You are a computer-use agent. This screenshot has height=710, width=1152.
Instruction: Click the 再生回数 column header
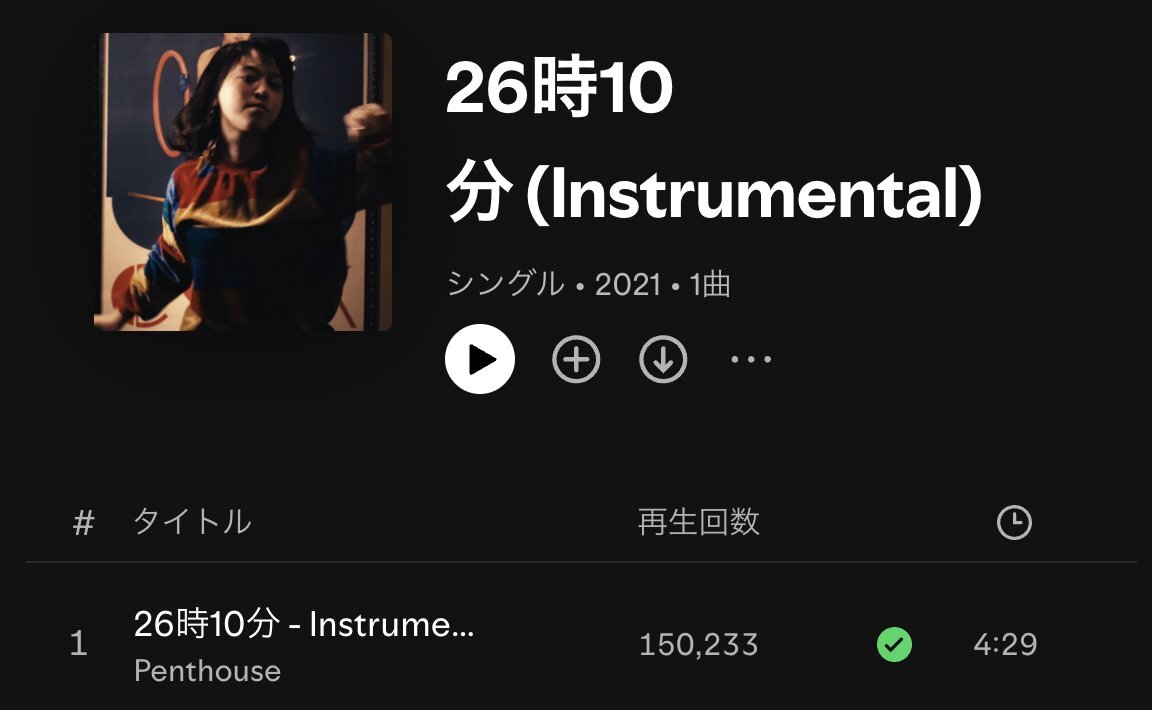coord(699,522)
